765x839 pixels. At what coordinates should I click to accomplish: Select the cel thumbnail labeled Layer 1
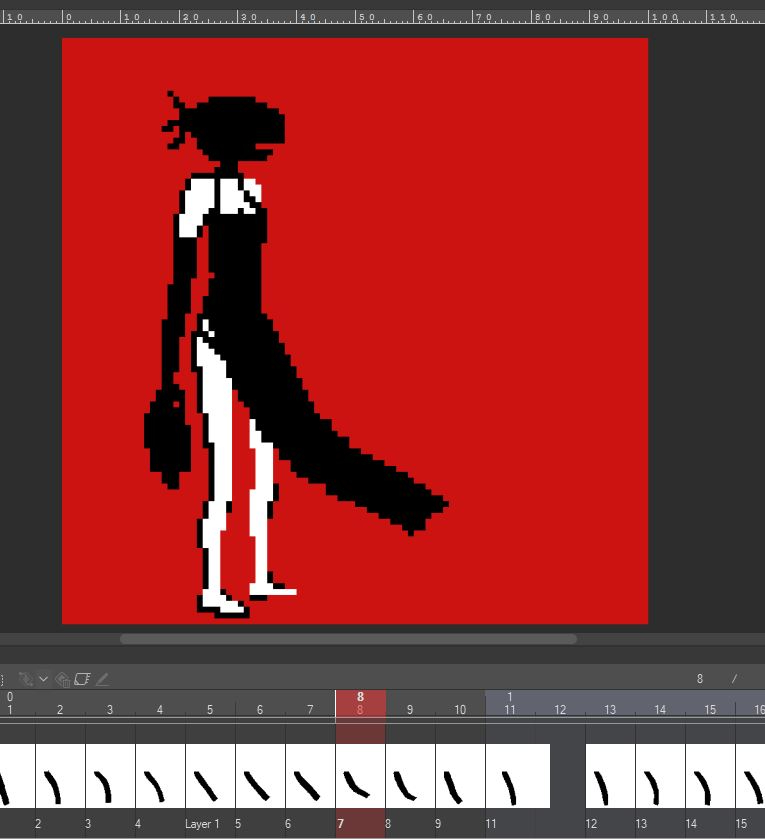tap(210, 776)
